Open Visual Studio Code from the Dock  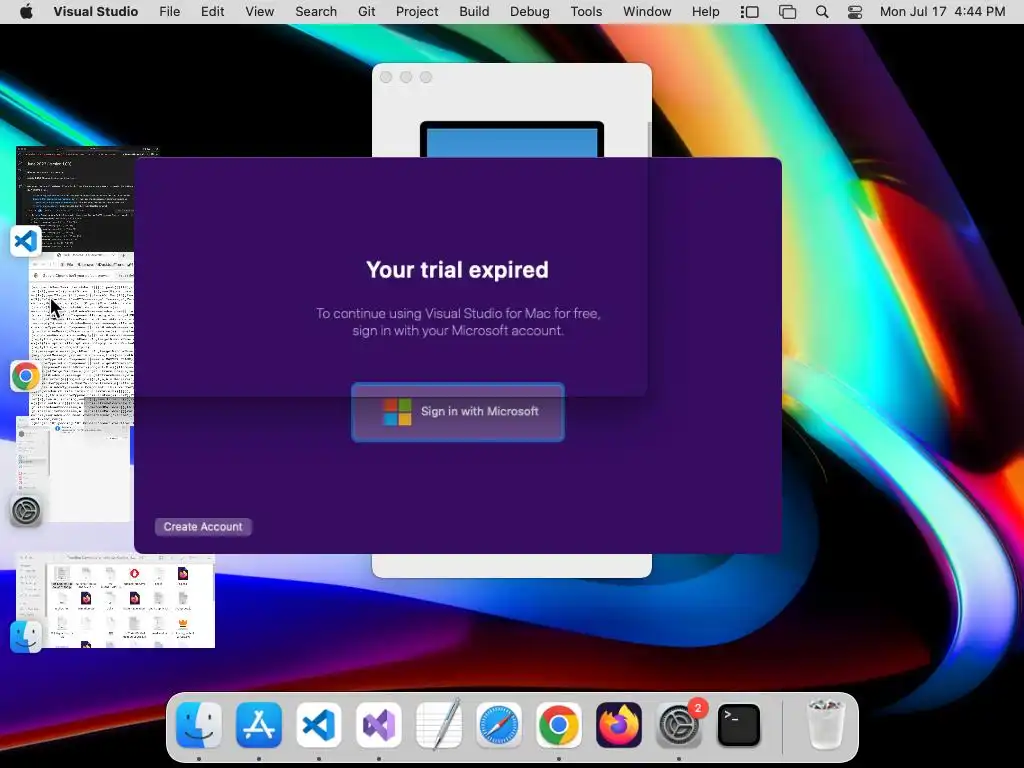(x=319, y=725)
